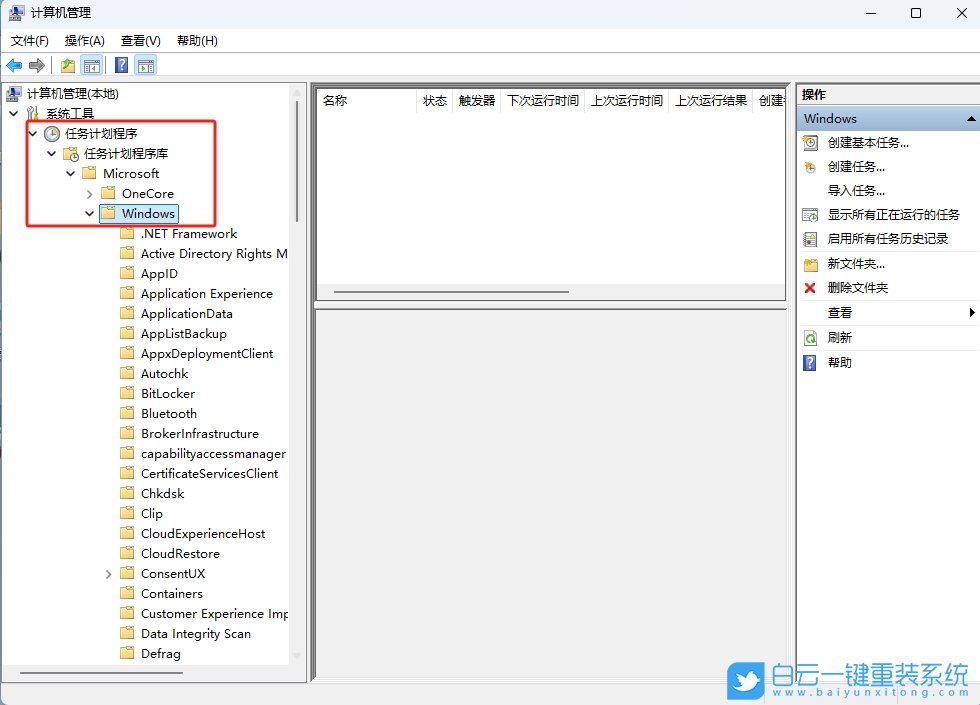Click the horizontal scrollbar below the tree
980x705 pixels.
click(100, 674)
